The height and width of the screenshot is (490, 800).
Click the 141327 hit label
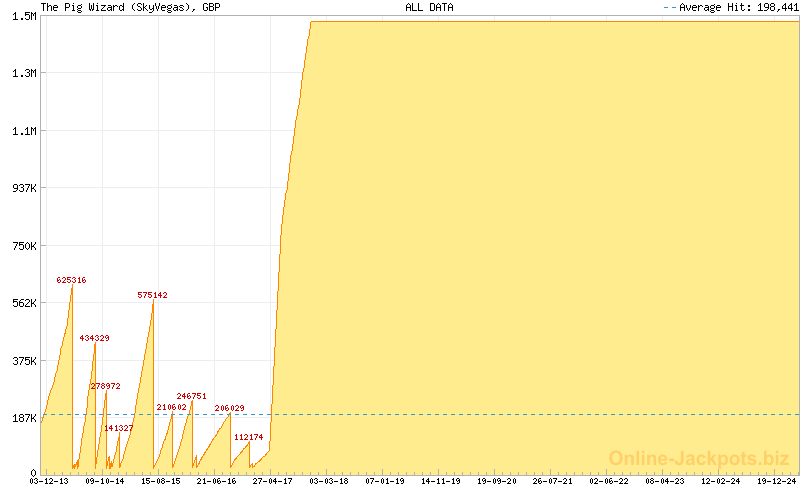[x=118, y=427]
